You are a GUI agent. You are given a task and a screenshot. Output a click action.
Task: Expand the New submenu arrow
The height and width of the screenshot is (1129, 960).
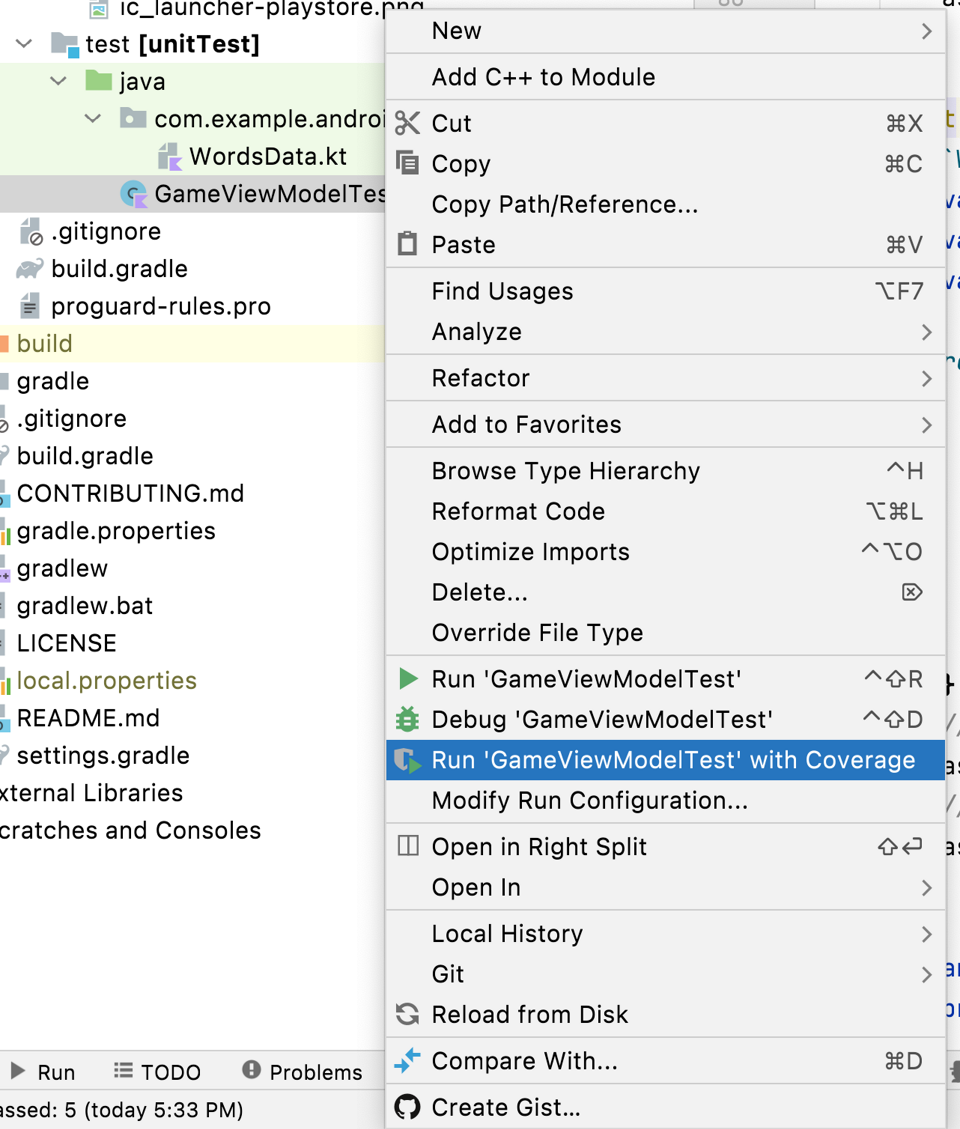(925, 31)
